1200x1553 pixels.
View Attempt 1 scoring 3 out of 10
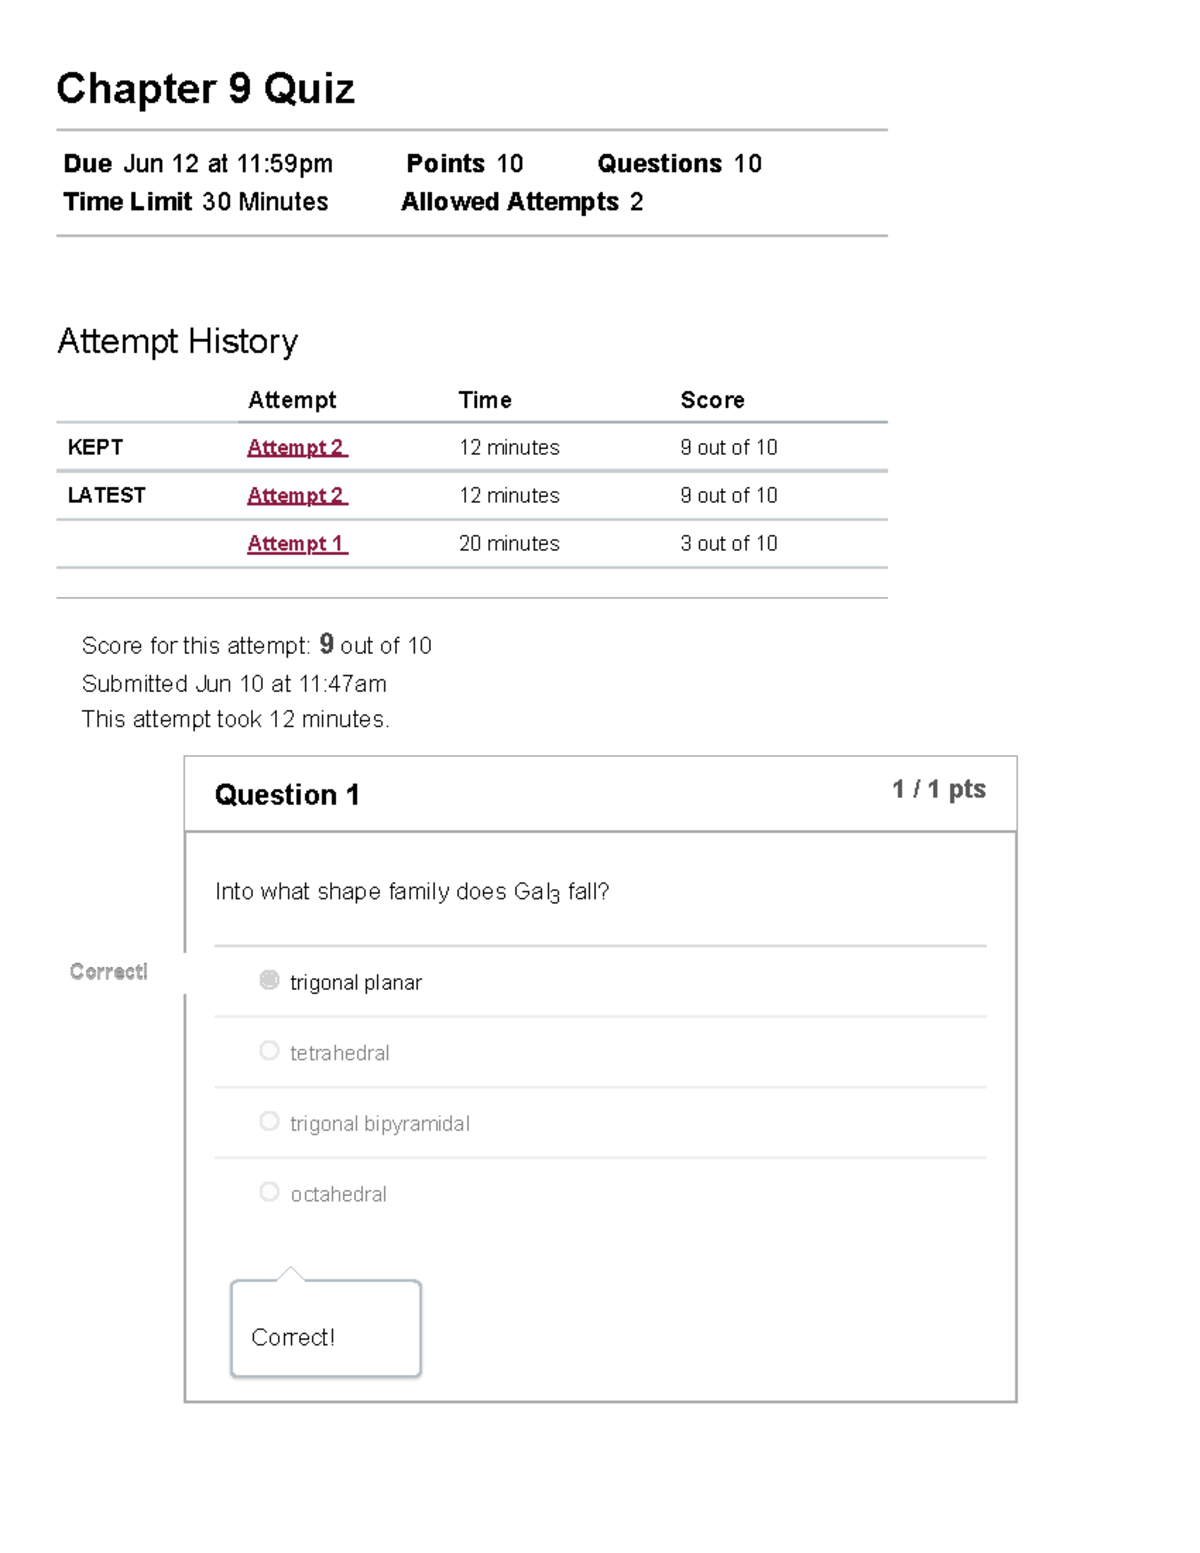click(296, 543)
